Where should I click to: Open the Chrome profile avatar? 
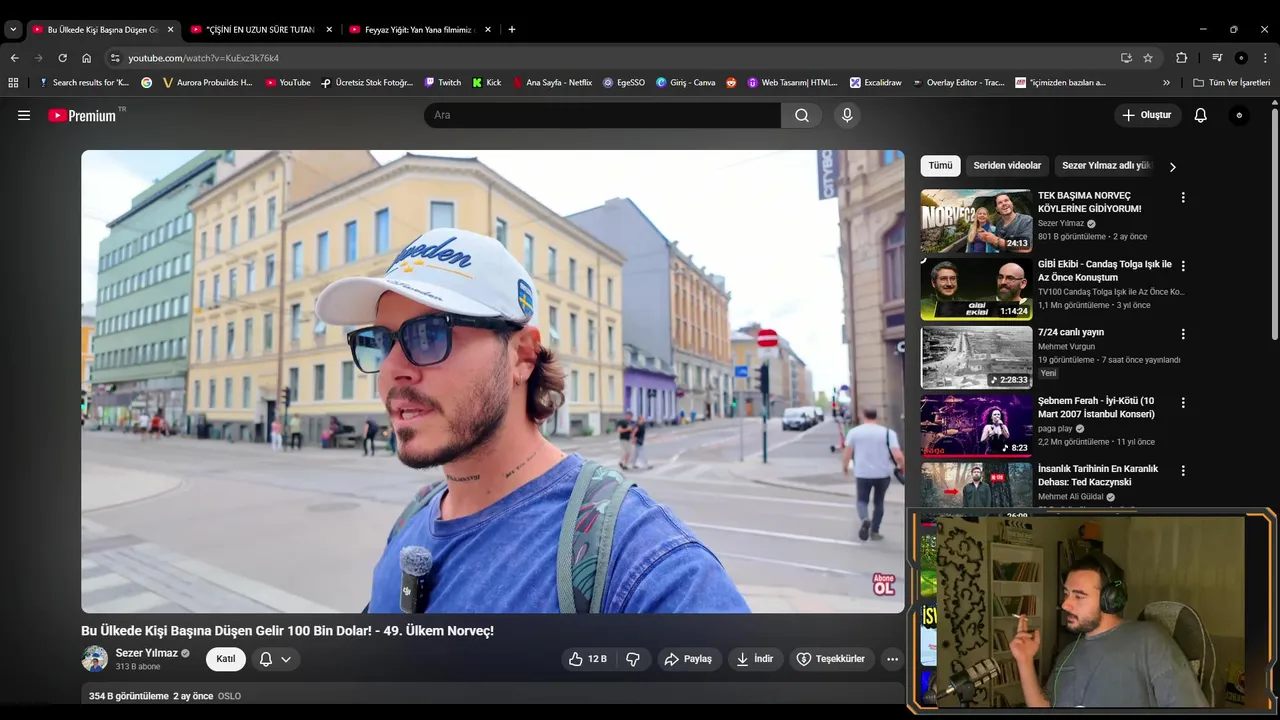1241,58
